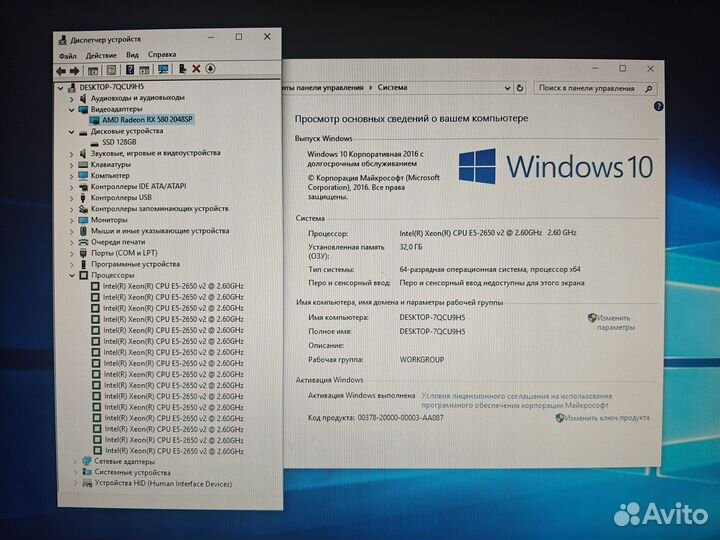Scan for hardware changes monitor icon
This screenshot has width=720, height=540.
163,69
